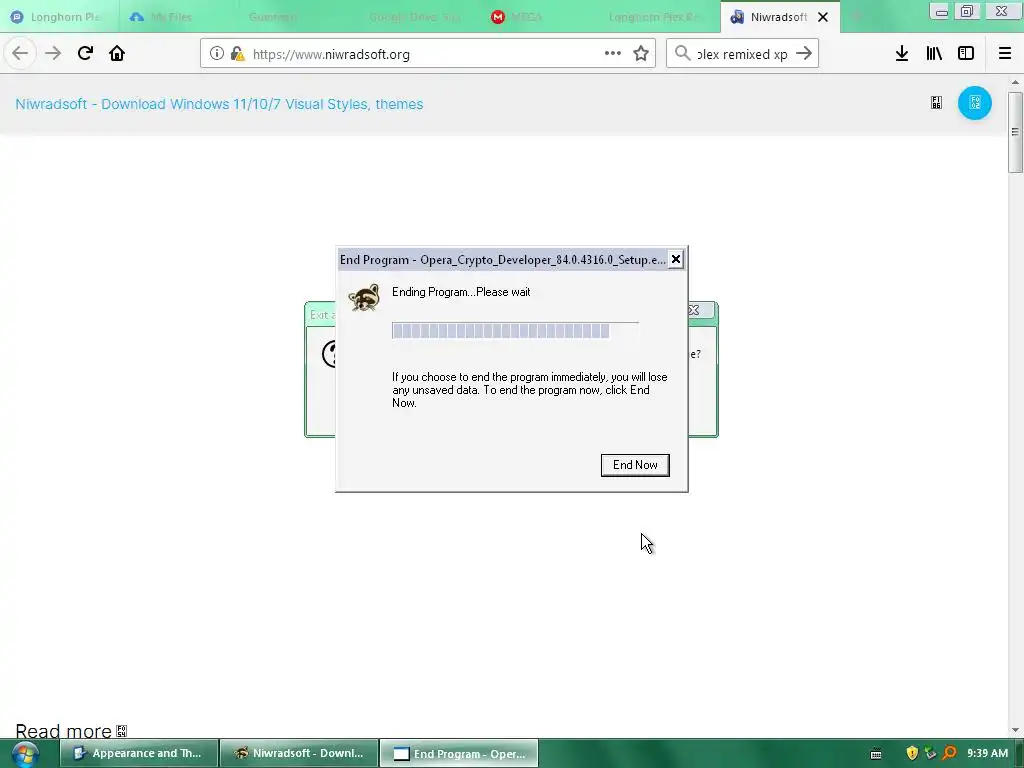Open the Firefox hamburger menu
Screen dimensions: 1024x768
[x=1005, y=54]
